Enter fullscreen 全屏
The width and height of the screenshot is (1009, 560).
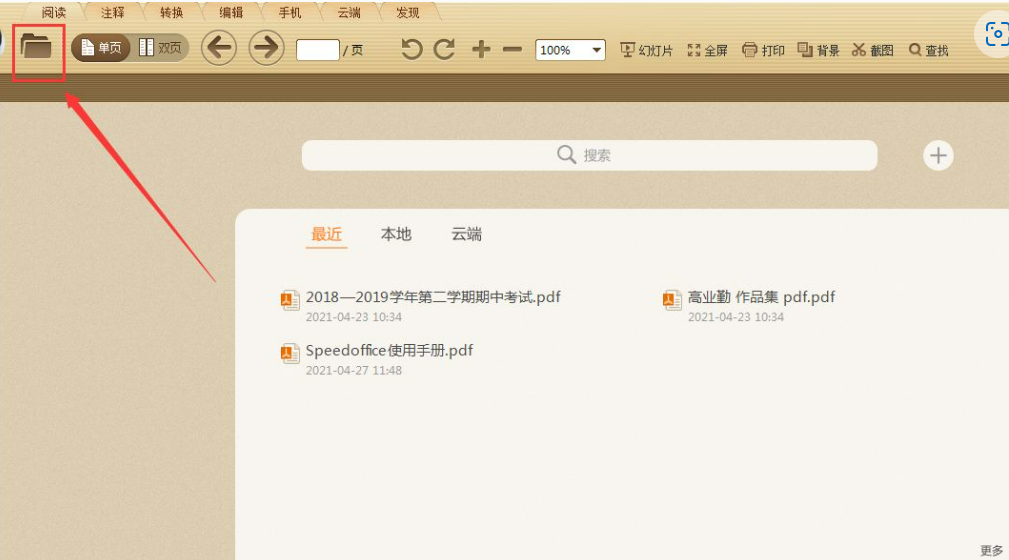point(707,50)
